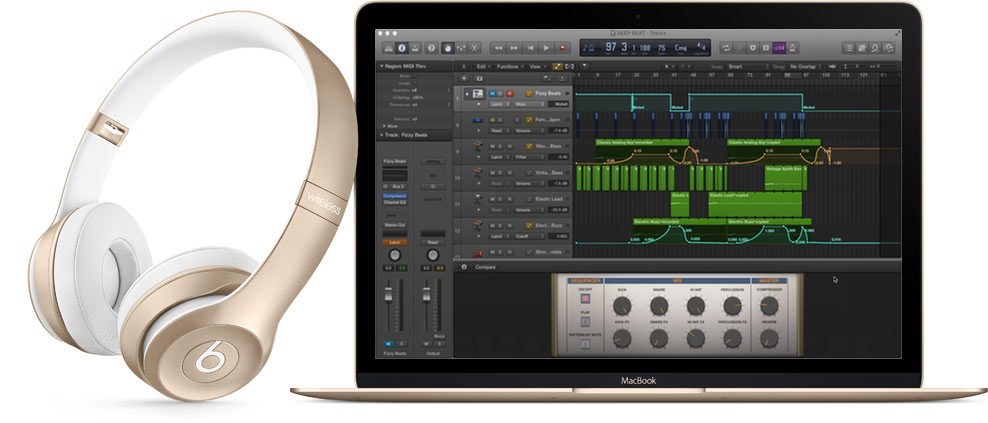Record-enable the Fizzy Beats track
The width and height of the screenshot is (988, 423).
pos(509,93)
